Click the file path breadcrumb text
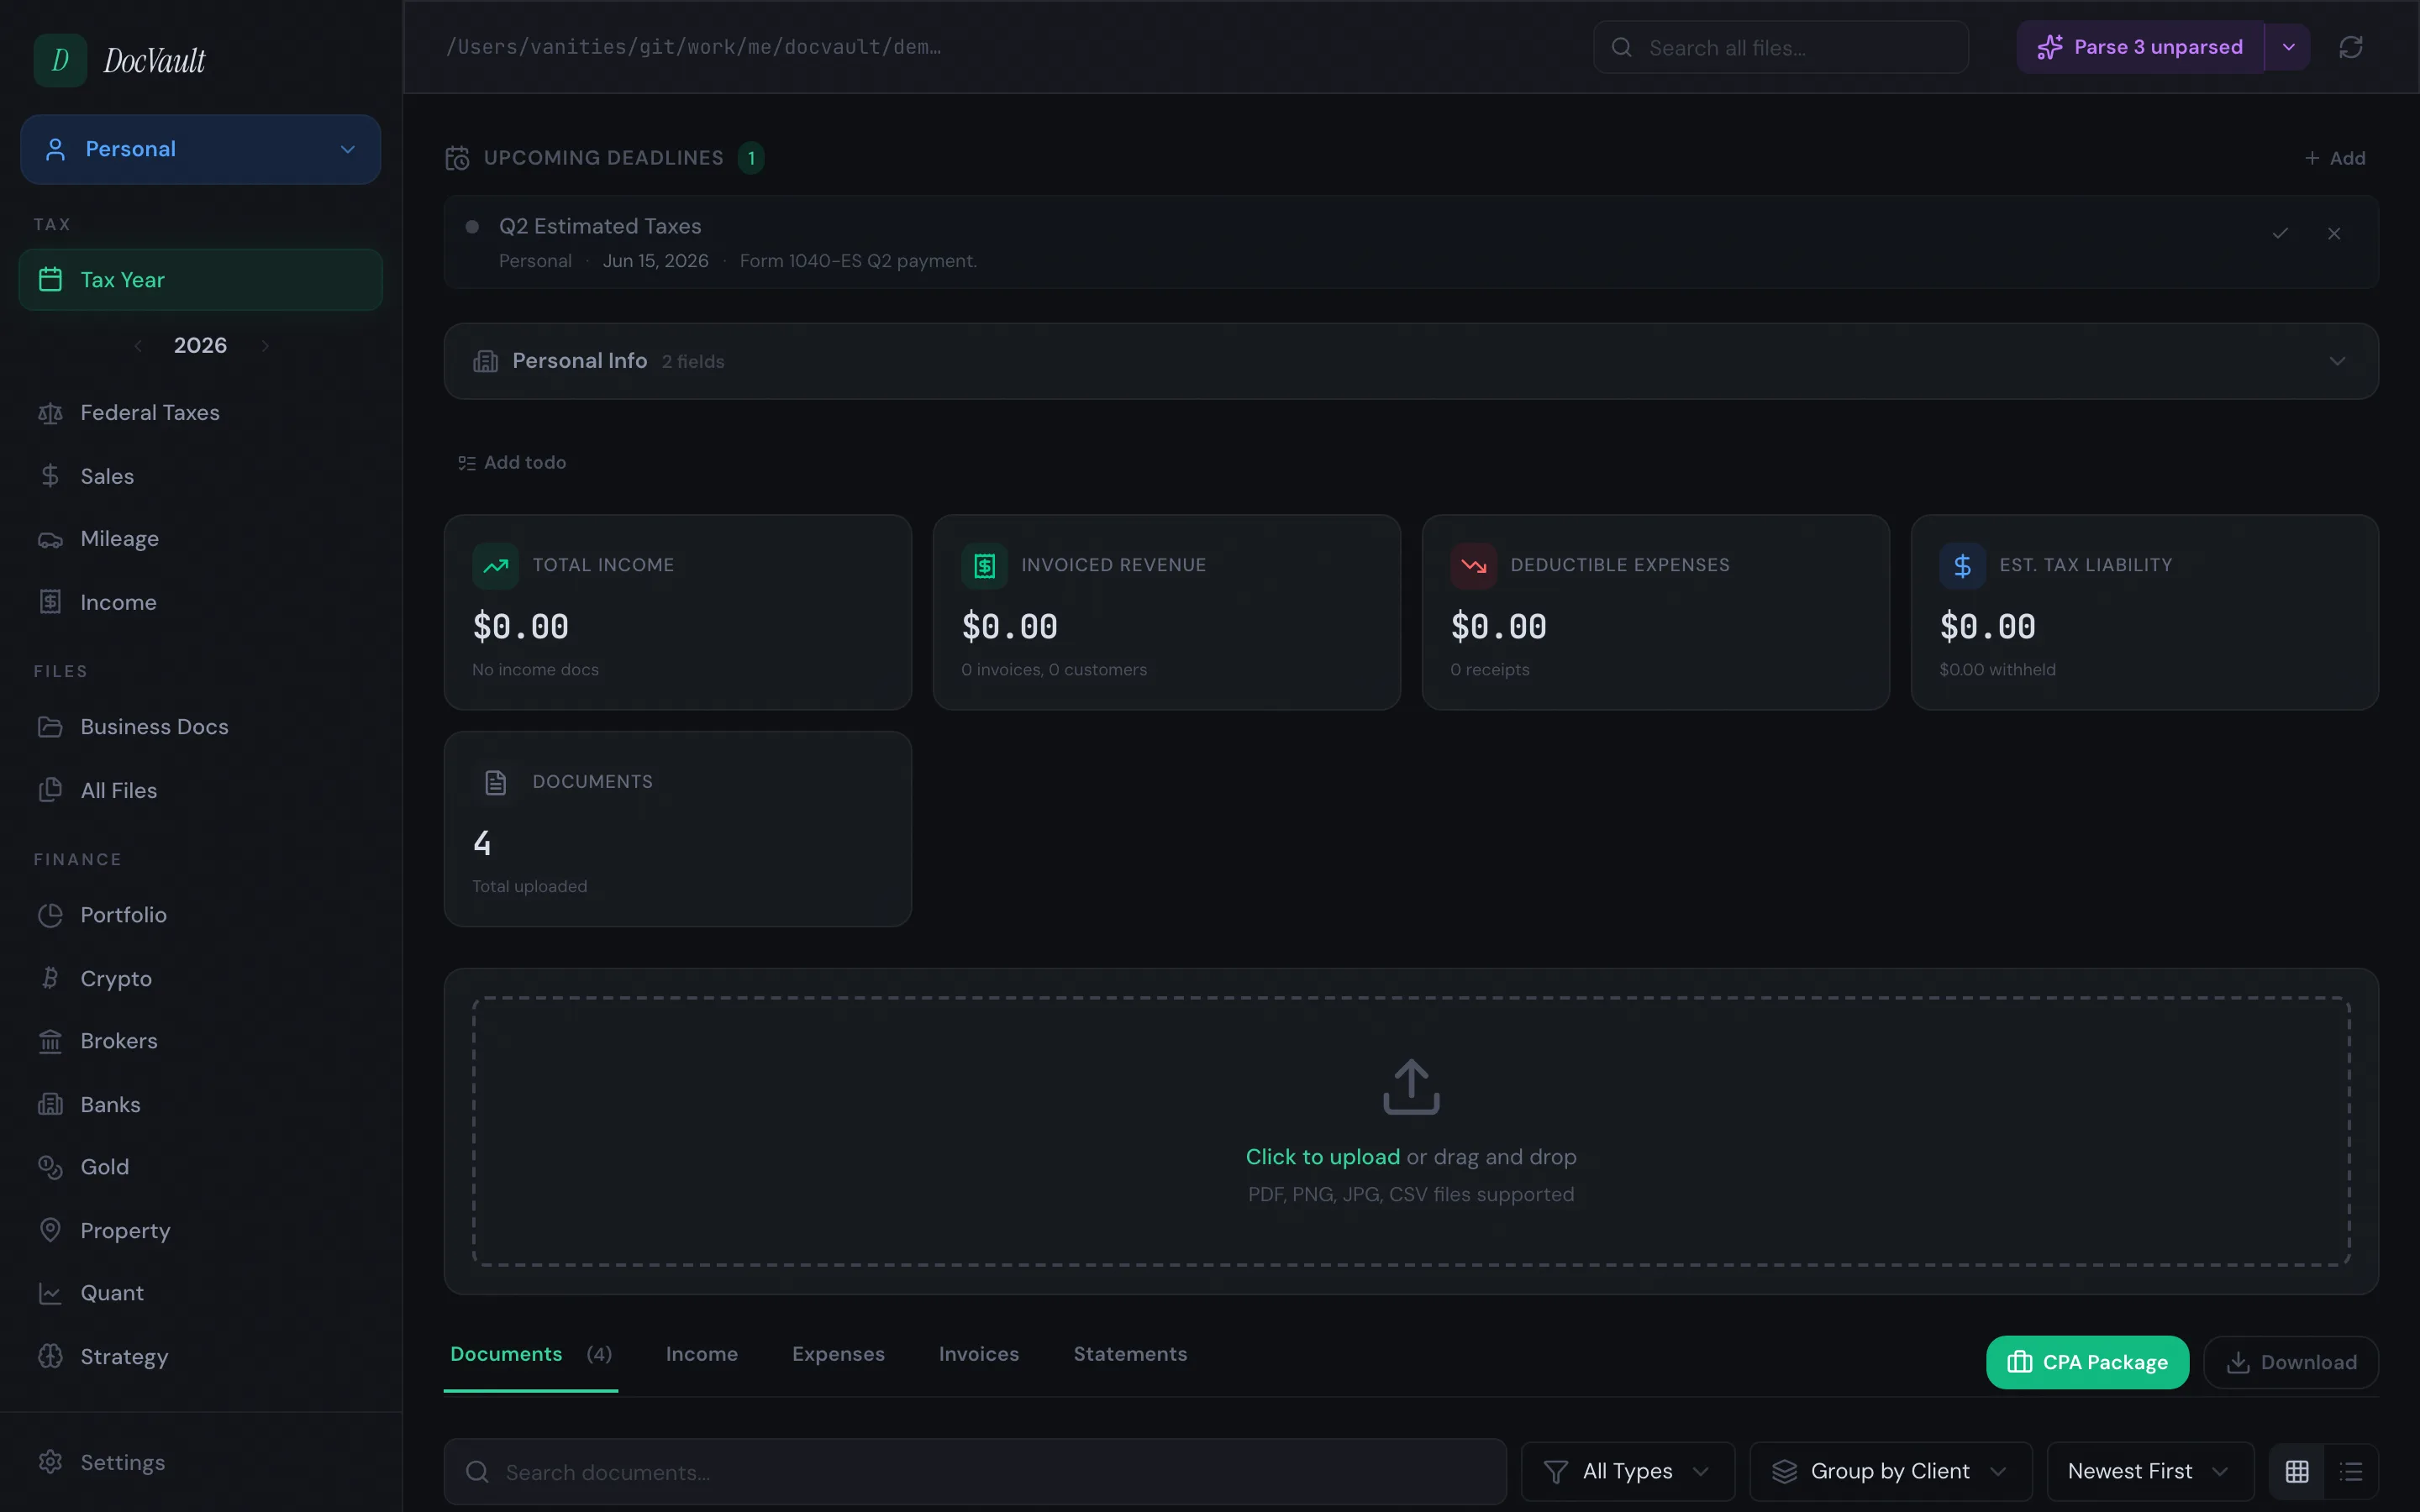Screen dimensions: 2420x1512 (693, 47)
